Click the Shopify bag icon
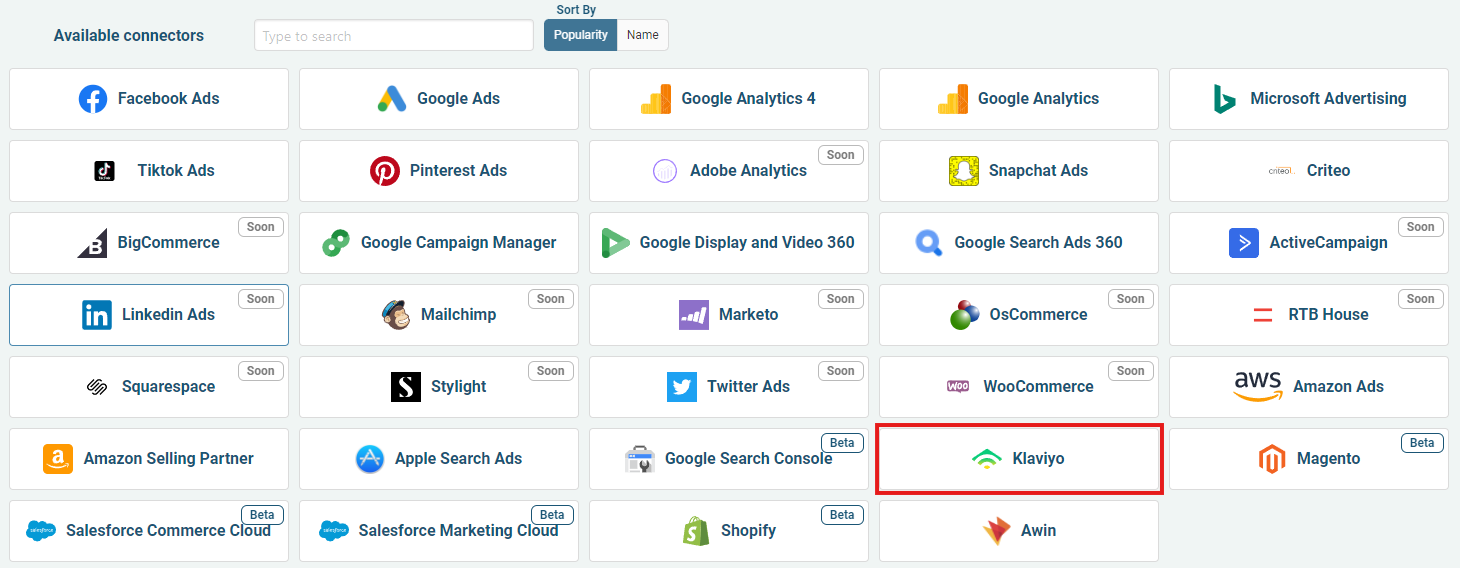 coord(695,531)
